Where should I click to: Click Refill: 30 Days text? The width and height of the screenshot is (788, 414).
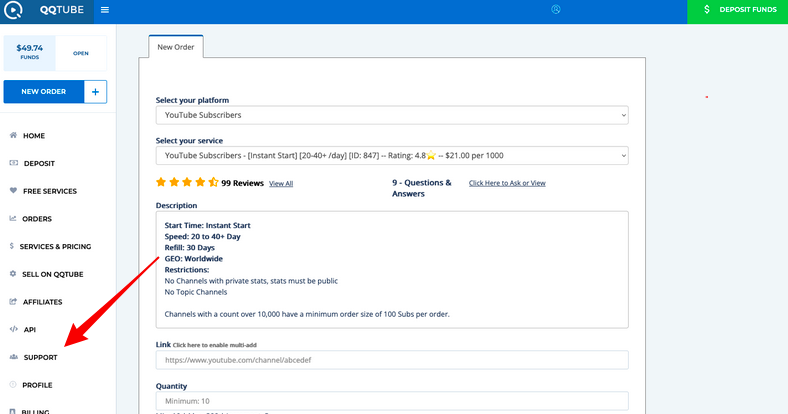coord(189,248)
